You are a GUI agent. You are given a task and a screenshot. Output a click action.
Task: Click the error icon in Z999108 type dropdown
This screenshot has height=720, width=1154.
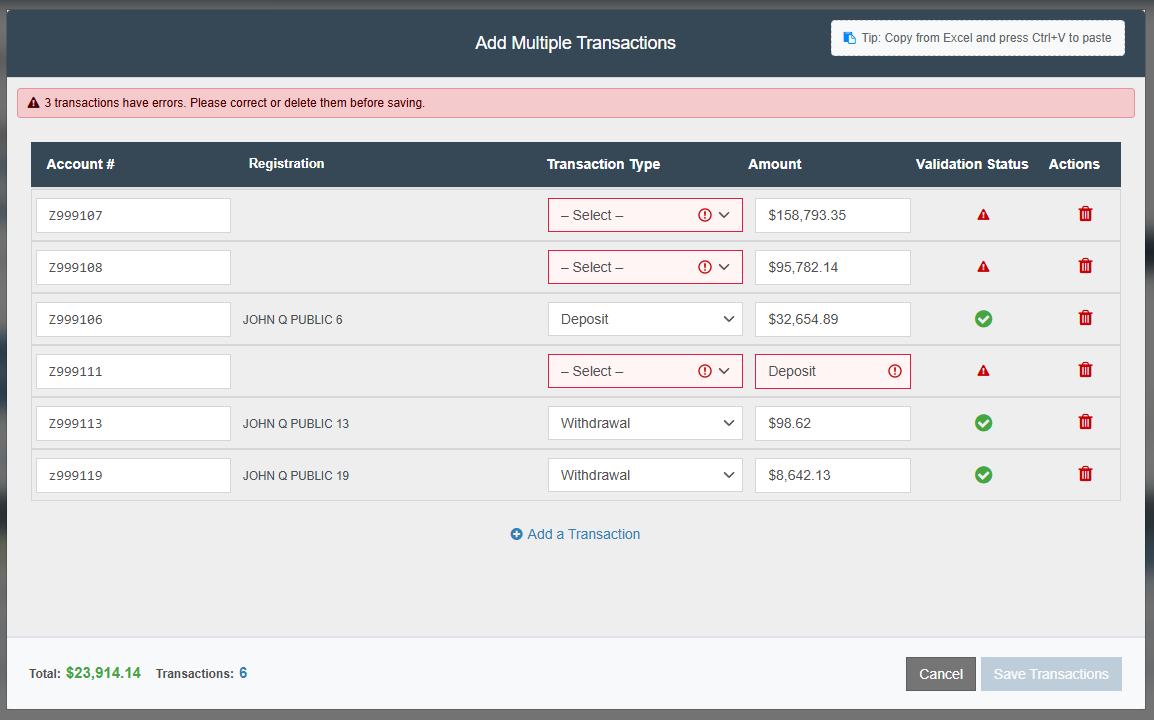pos(704,267)
